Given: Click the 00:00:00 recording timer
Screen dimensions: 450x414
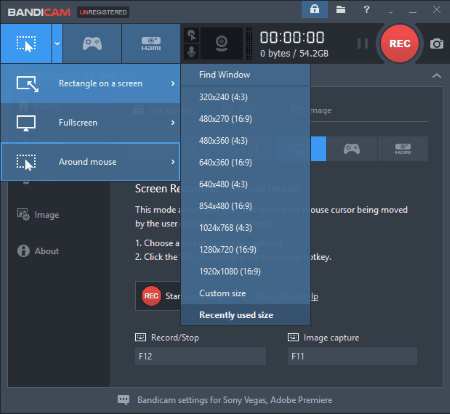Looking at the screenshot, I should tap(292, 37).
